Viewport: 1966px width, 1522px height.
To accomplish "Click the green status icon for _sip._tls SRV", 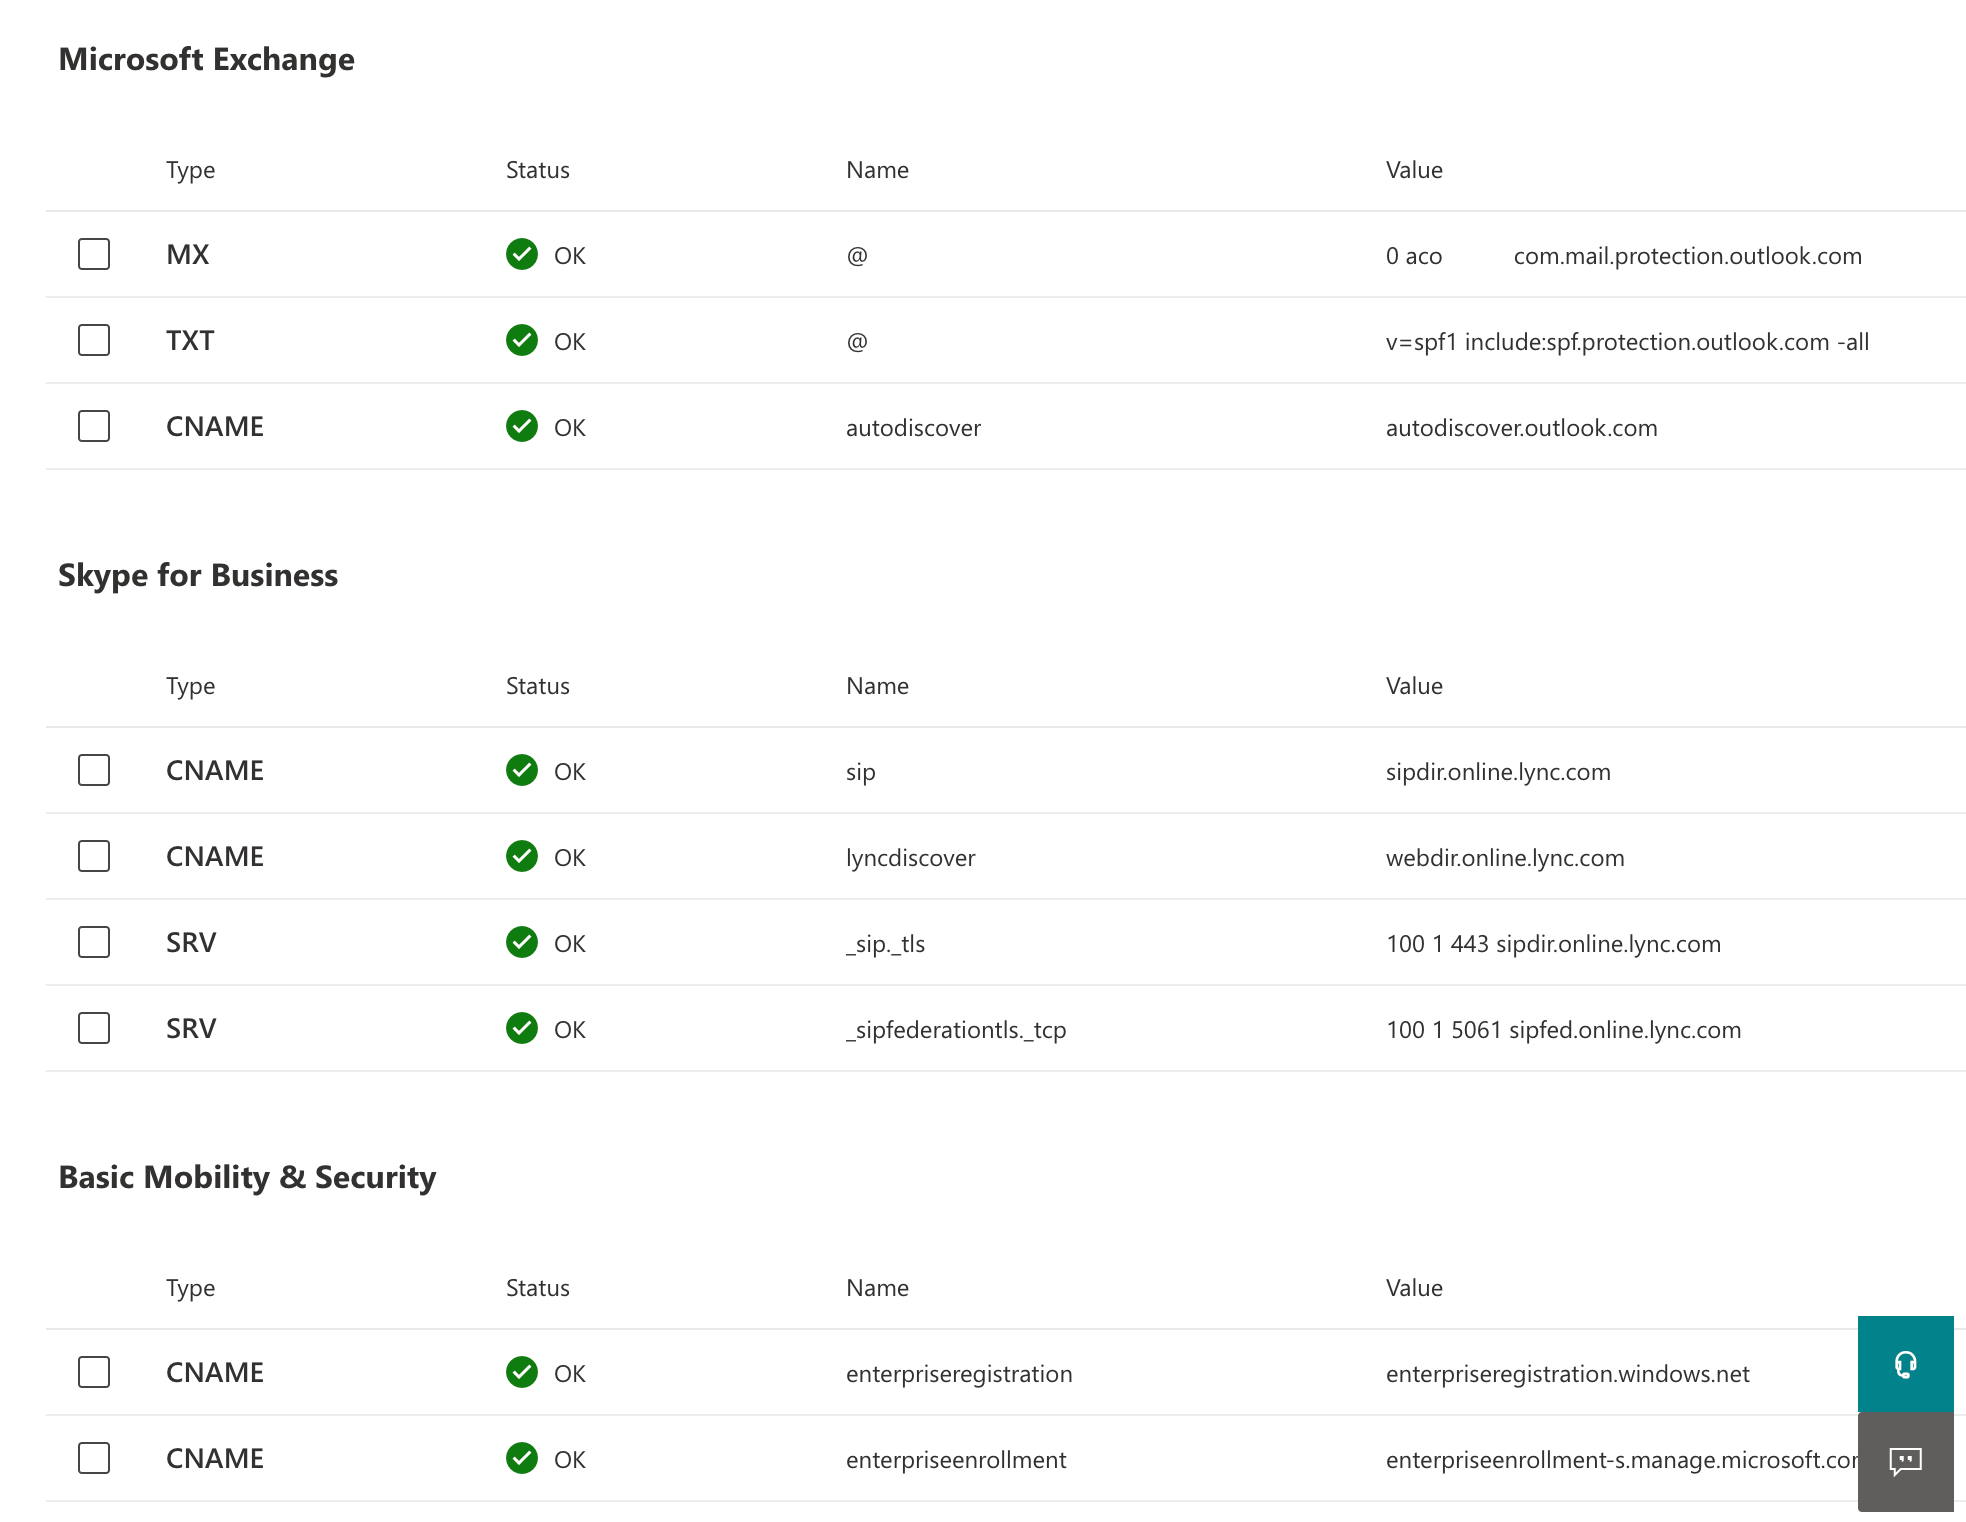I will tap(522, 943).
